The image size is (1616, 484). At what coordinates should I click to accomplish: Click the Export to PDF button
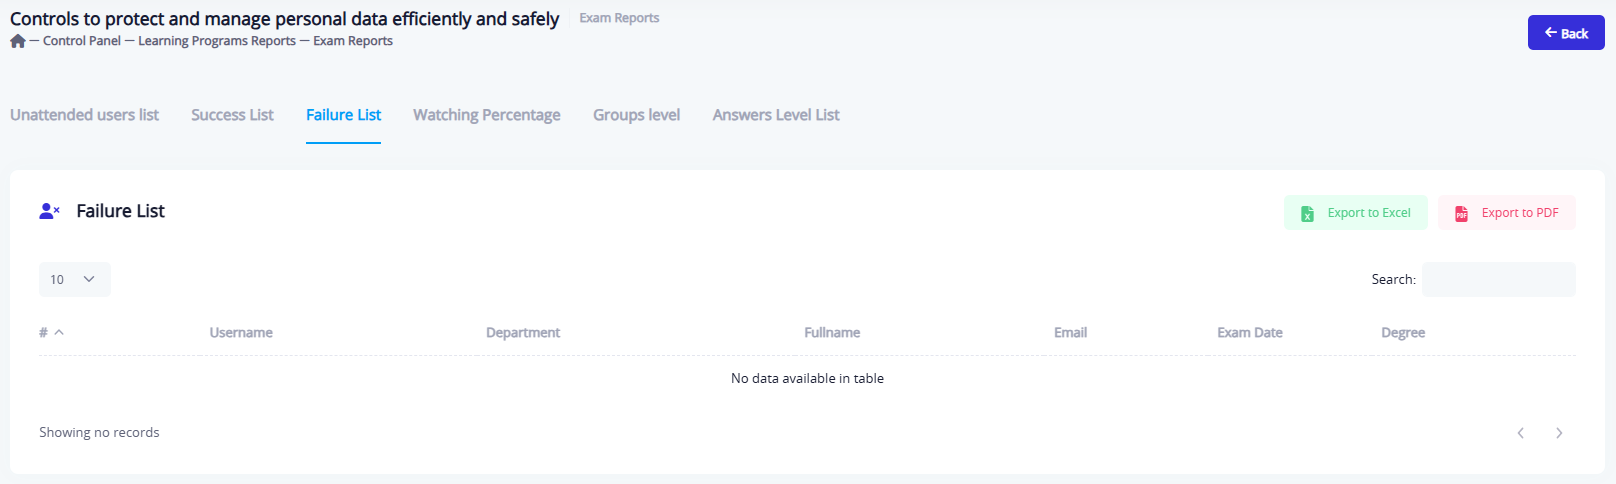tap(1506, 213)
